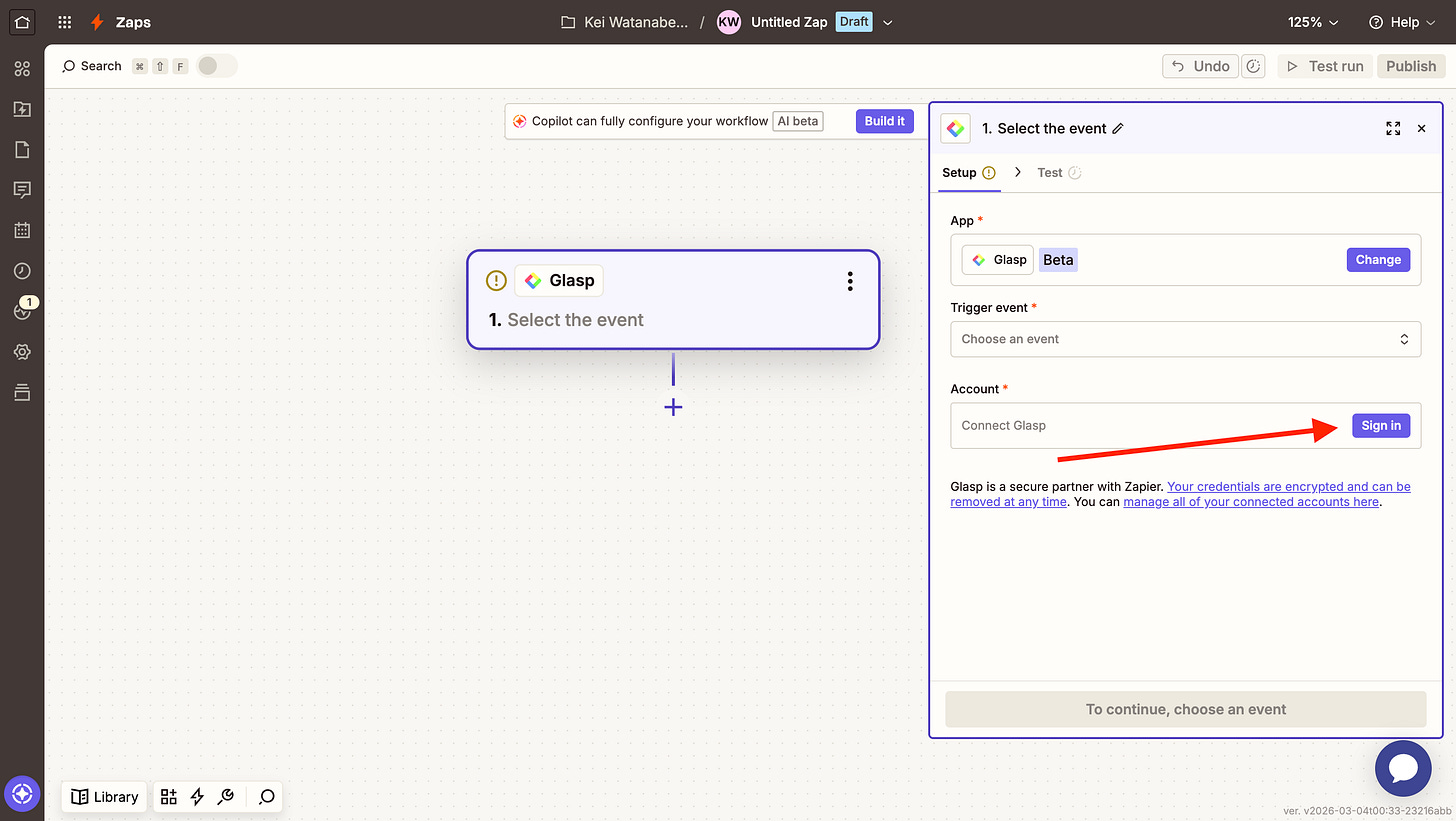Image resolution: width=1456 pixels, height=821 pixels.
Task: Click the Untitled Zap title
Action: click(789, 22)
